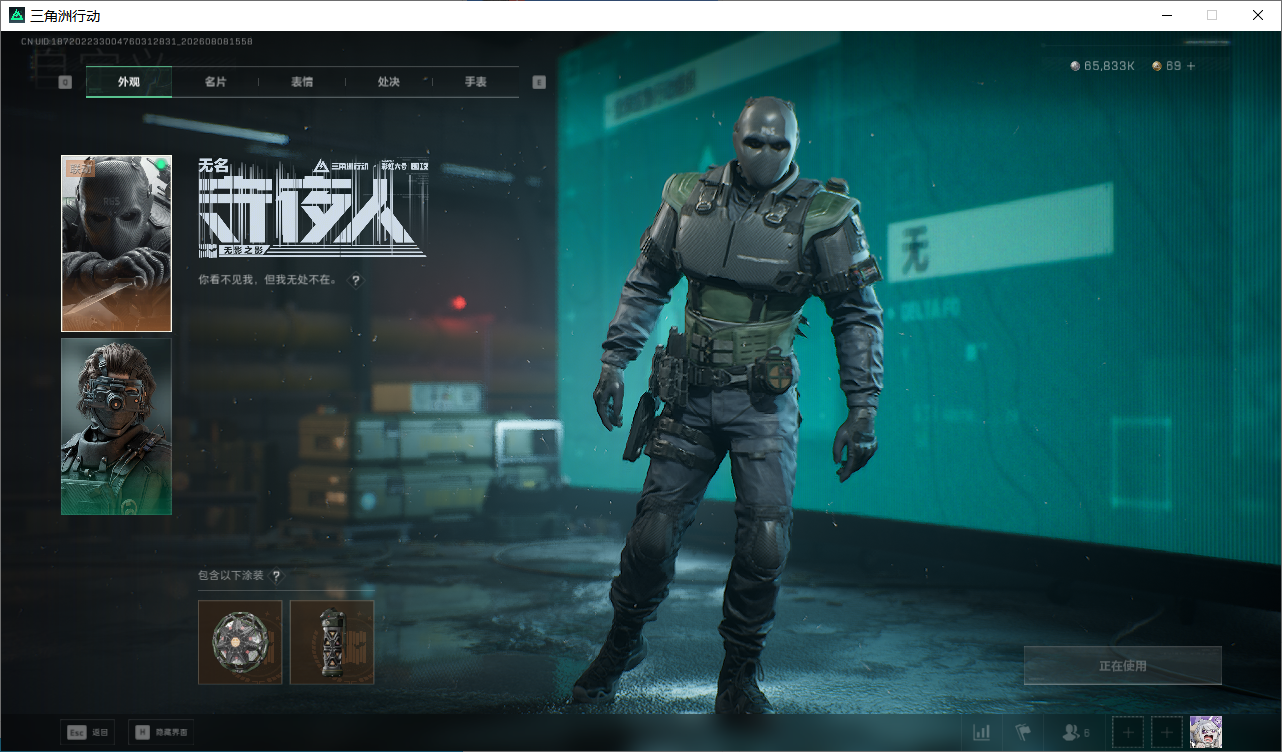1282x752 pixels.
Task: Click the gold currency coin icon
Action: coord(1157,66)
